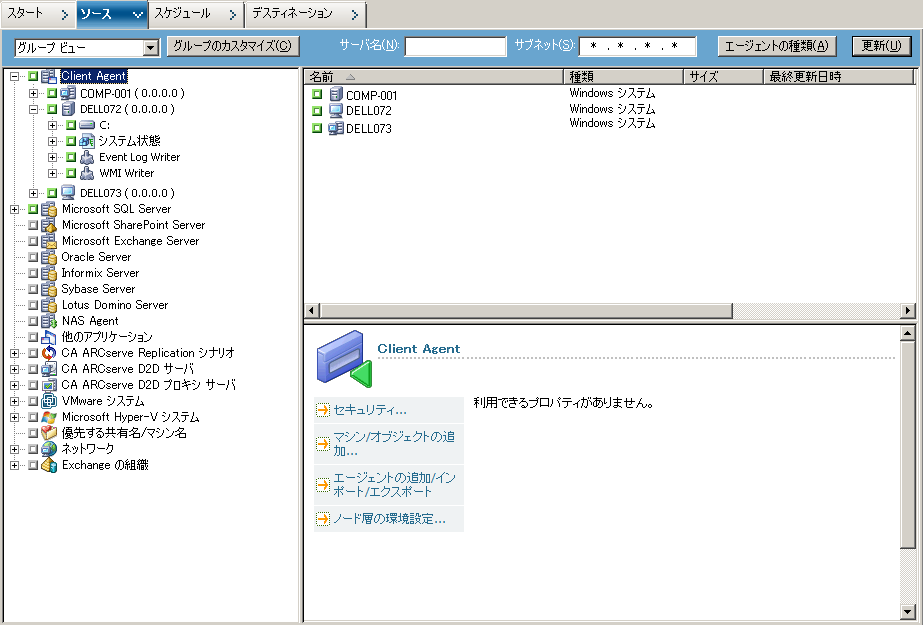
Task: Collapse the Client Agent tree node
Action: click(x=15, y=77)
